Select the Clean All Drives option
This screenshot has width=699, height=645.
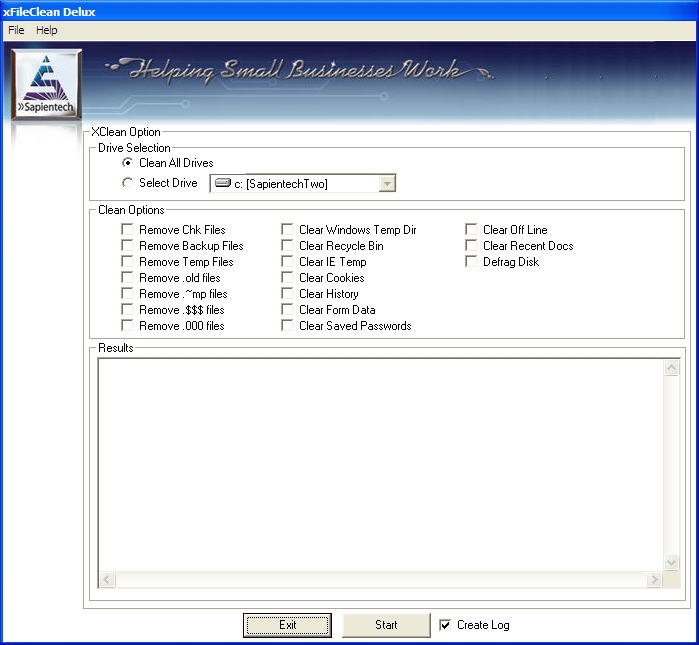(127, 163)
